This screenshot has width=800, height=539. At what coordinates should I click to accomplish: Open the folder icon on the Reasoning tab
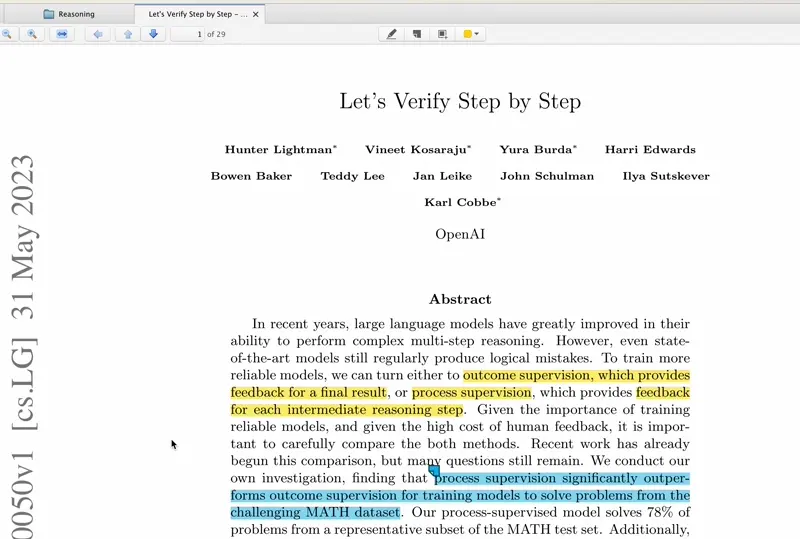point(49,14)
